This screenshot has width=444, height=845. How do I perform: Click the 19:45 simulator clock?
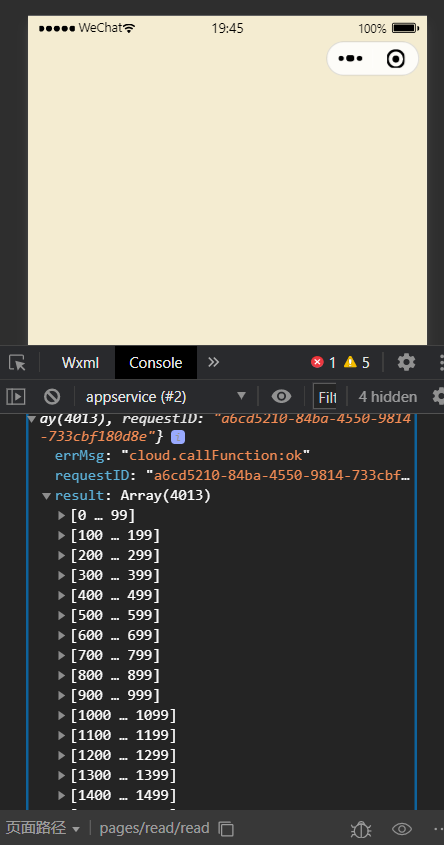tap(227, 28)
